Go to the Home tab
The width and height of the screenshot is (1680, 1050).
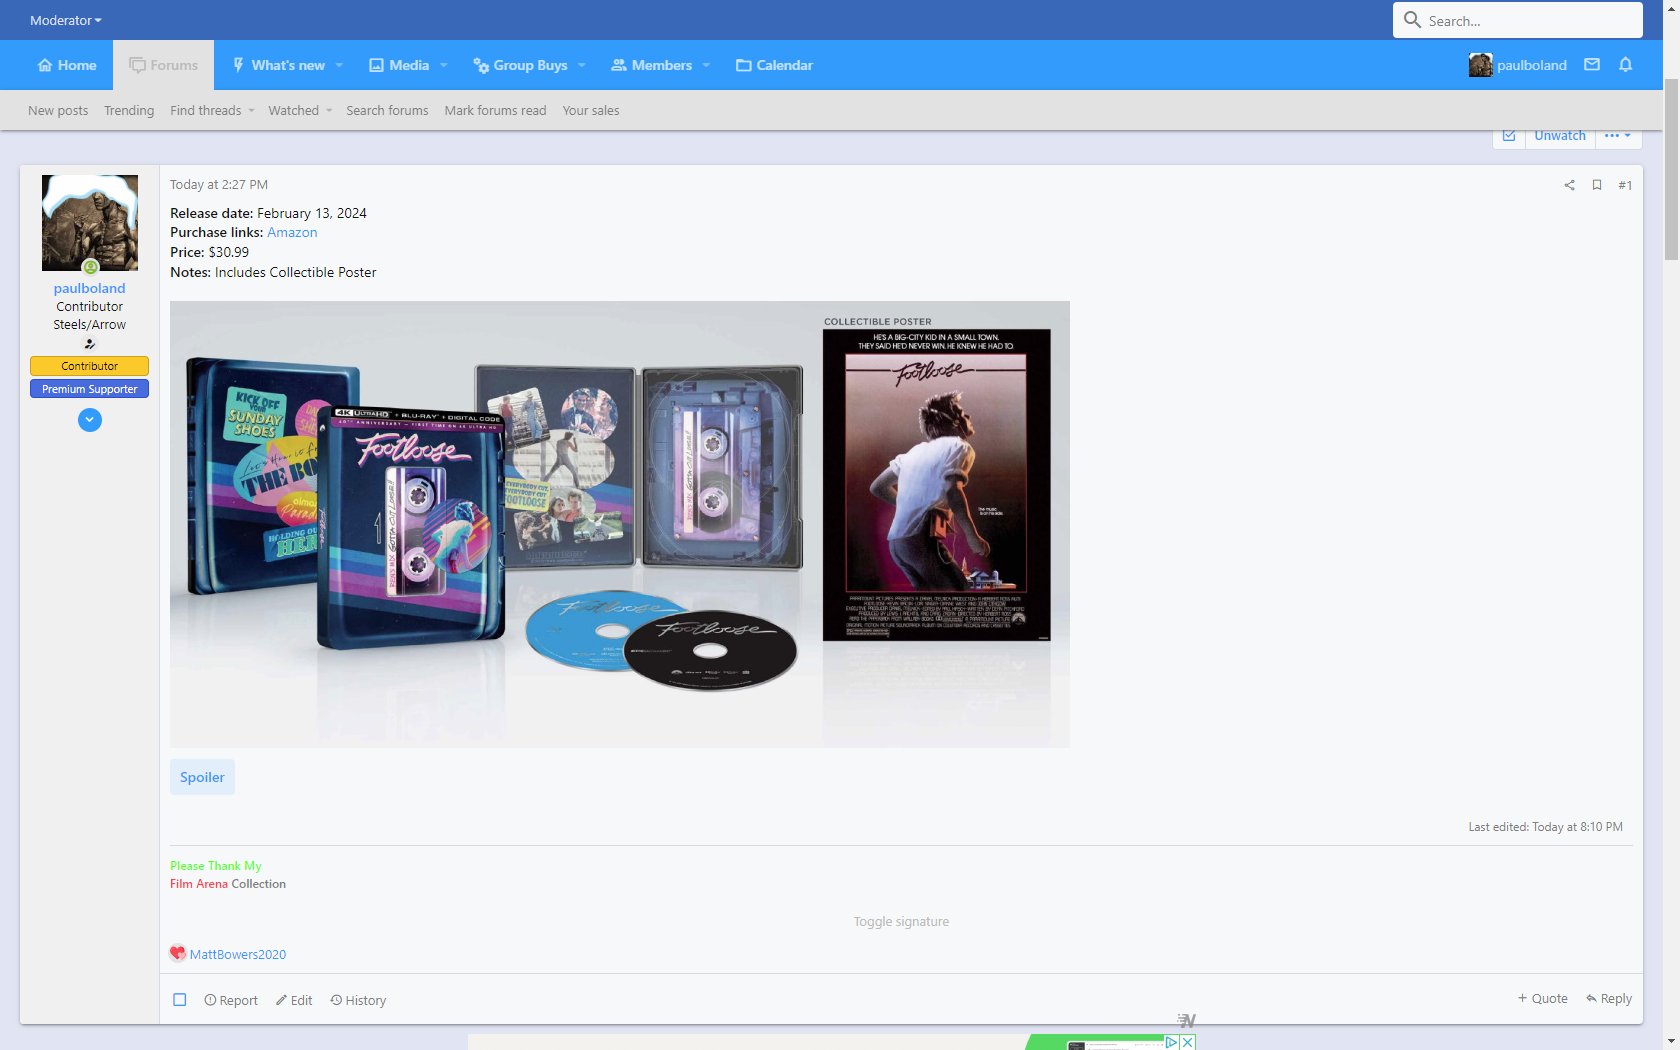pyautogui.click(x=67, y=65)
